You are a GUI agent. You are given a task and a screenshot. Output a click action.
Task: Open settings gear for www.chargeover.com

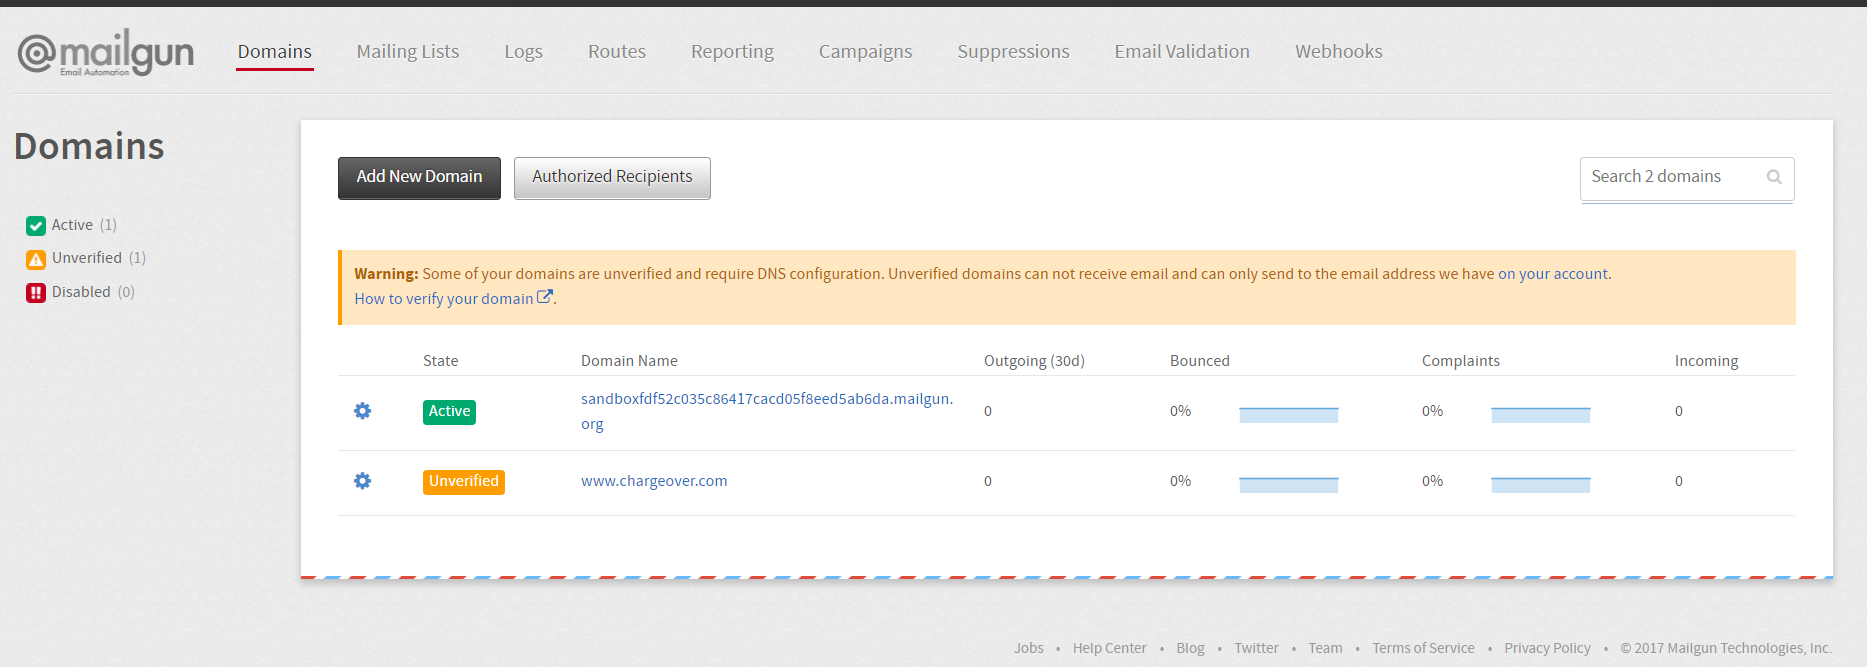coord(362,481)
